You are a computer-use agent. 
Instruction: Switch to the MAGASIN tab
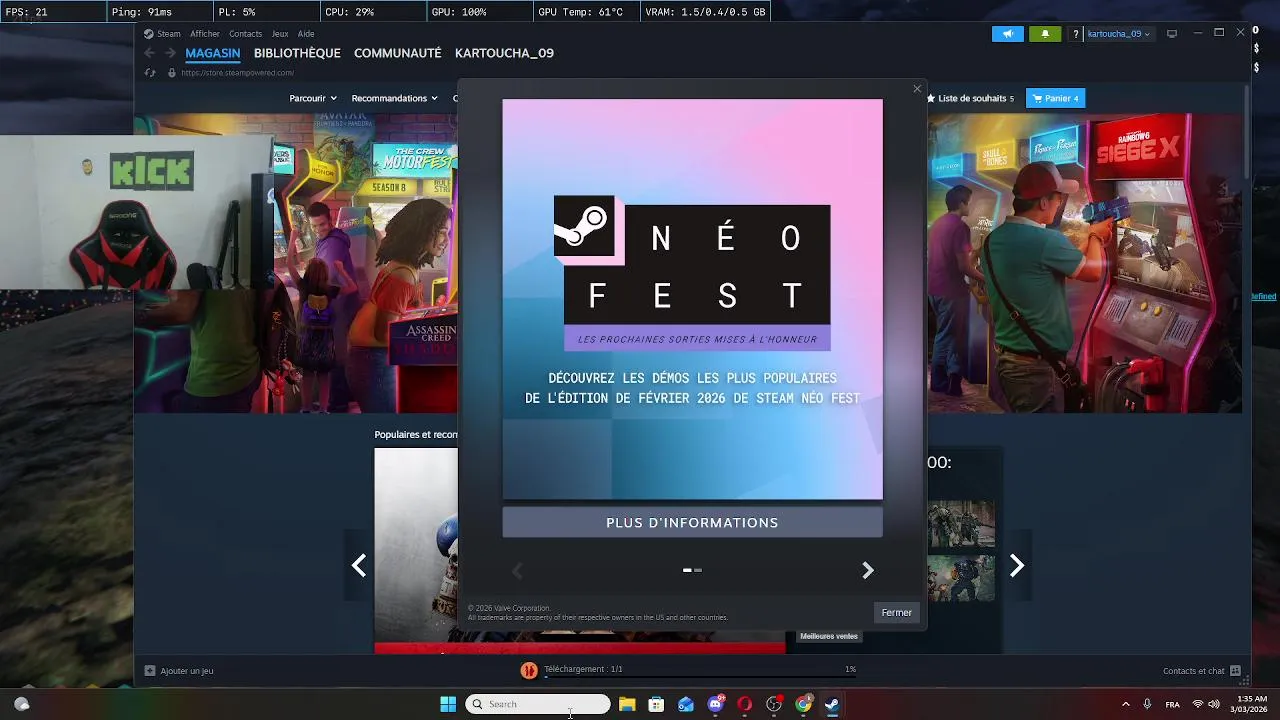pyautogui.click(x=213, y=53)
